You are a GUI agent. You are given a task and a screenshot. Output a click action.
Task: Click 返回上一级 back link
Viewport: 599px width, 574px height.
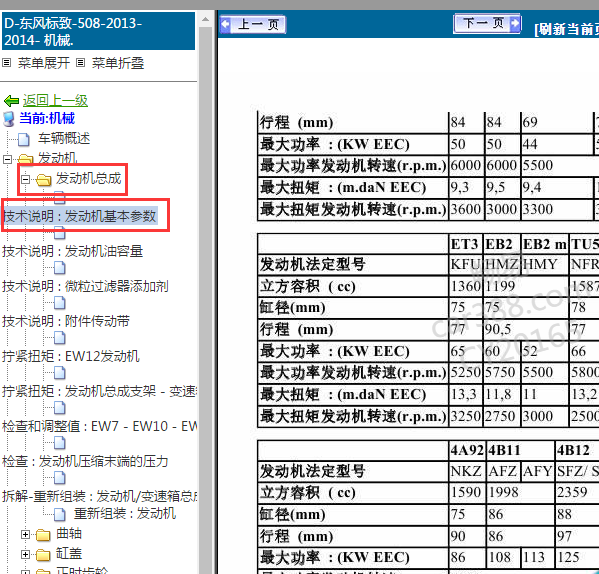[55, 100]
